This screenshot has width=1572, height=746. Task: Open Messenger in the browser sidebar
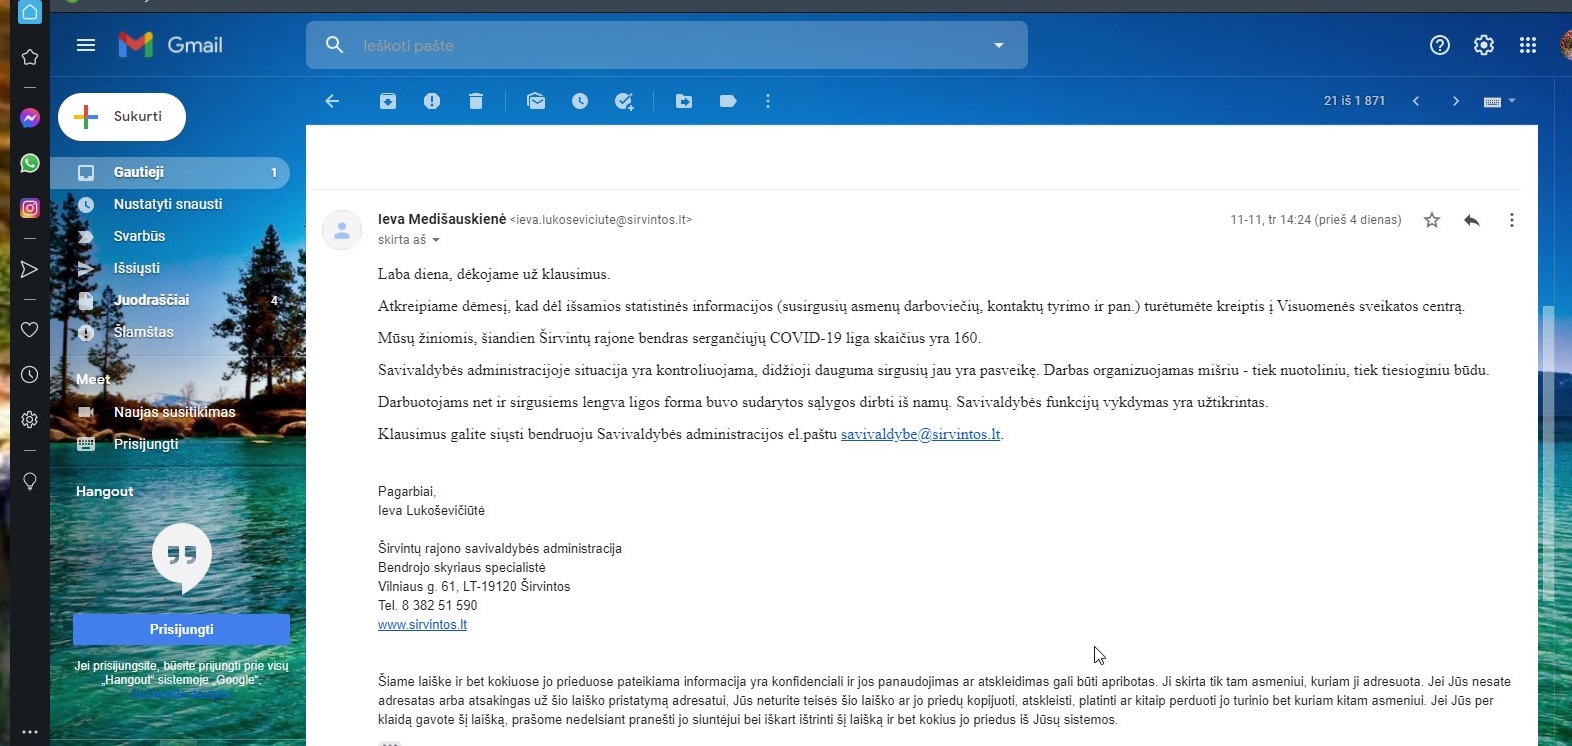click(x=30, y=118)
